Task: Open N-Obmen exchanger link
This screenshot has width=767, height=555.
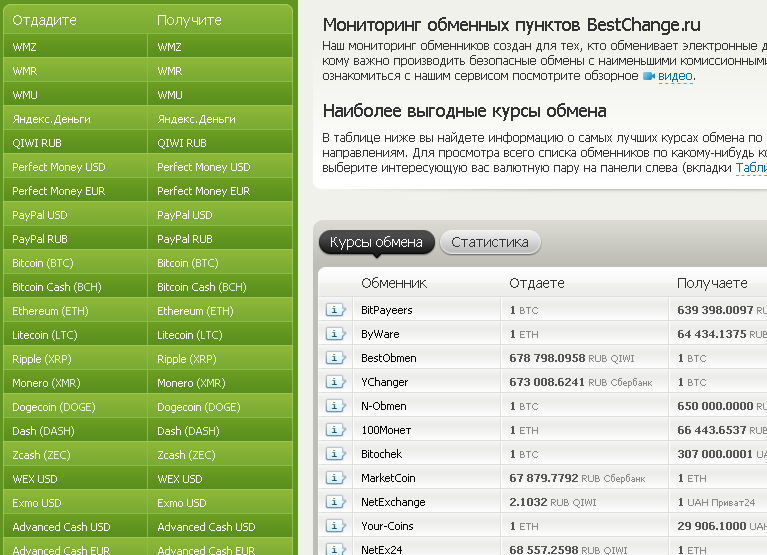Action: click(384, 406)
